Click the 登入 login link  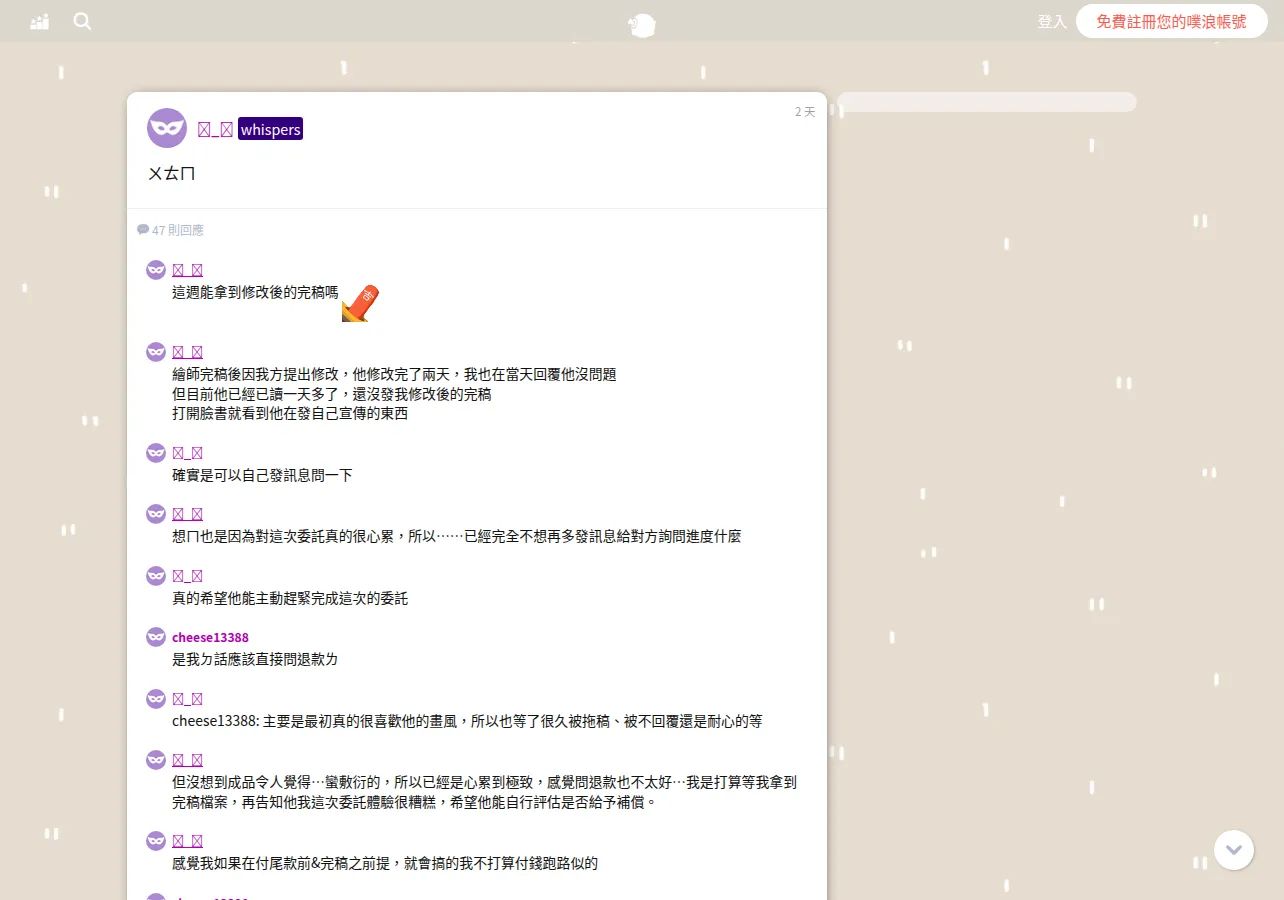click(x=1052, y=21)
